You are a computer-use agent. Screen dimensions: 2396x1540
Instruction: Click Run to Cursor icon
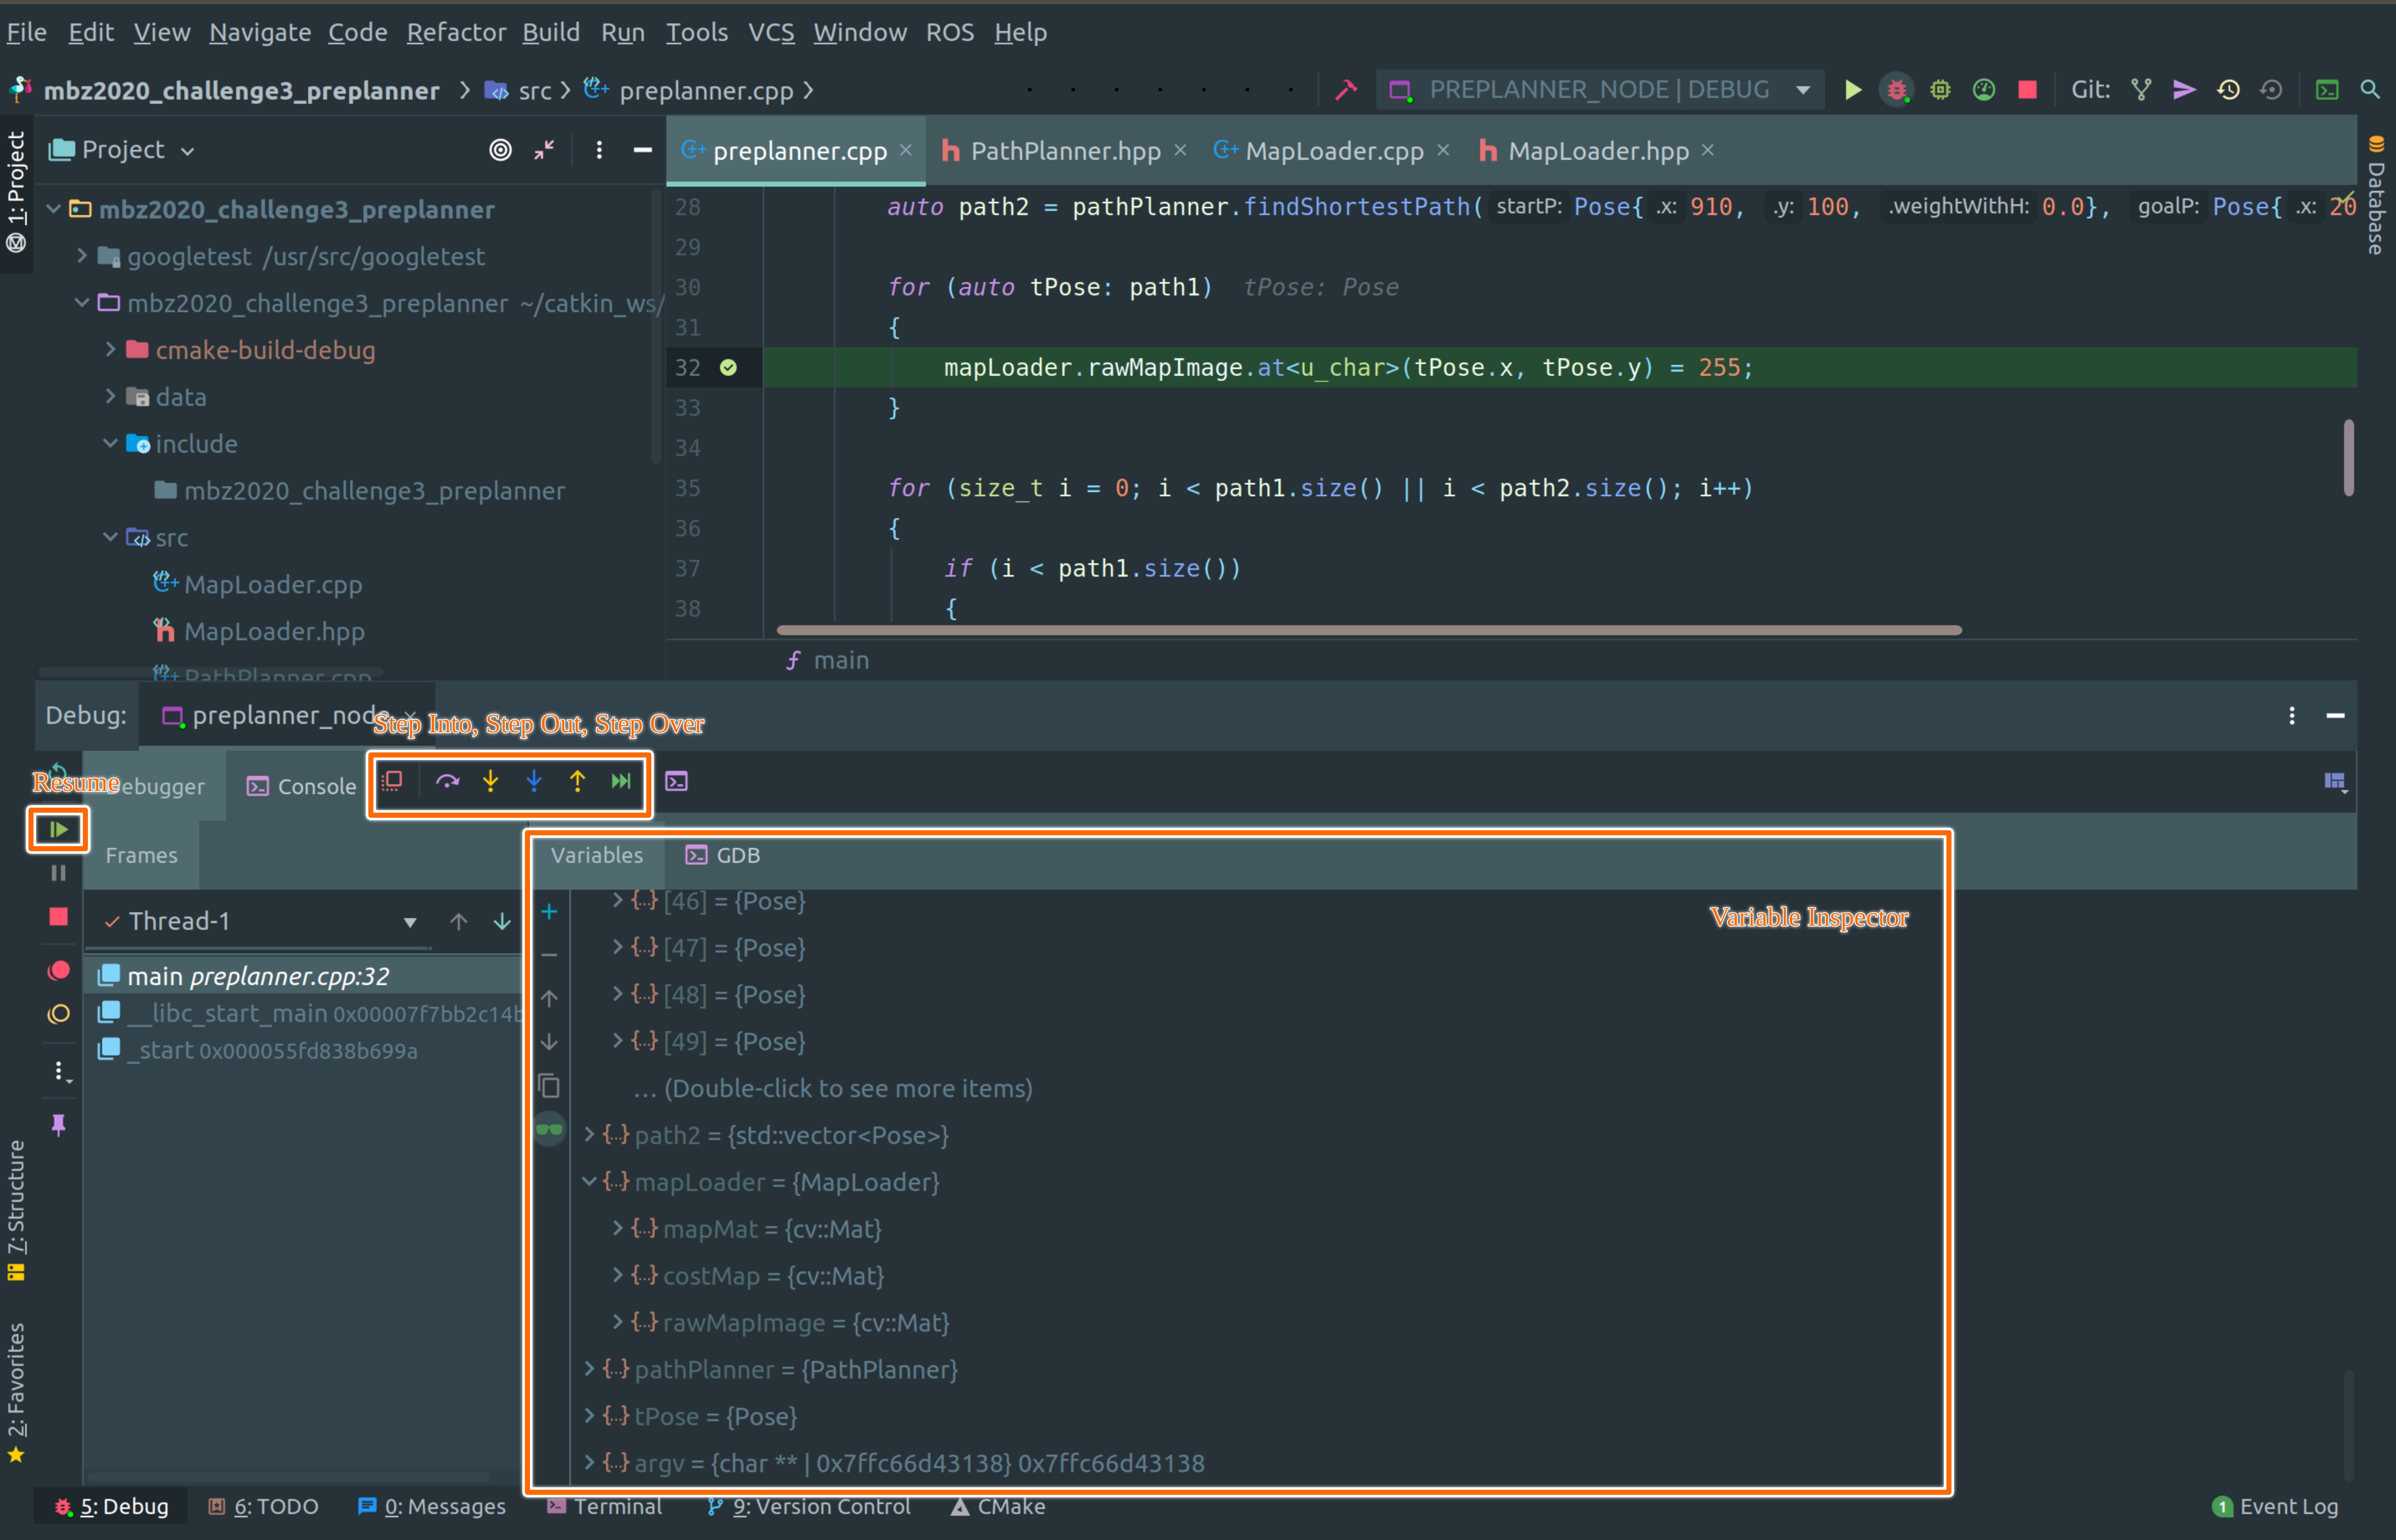[x=621, y=781]
